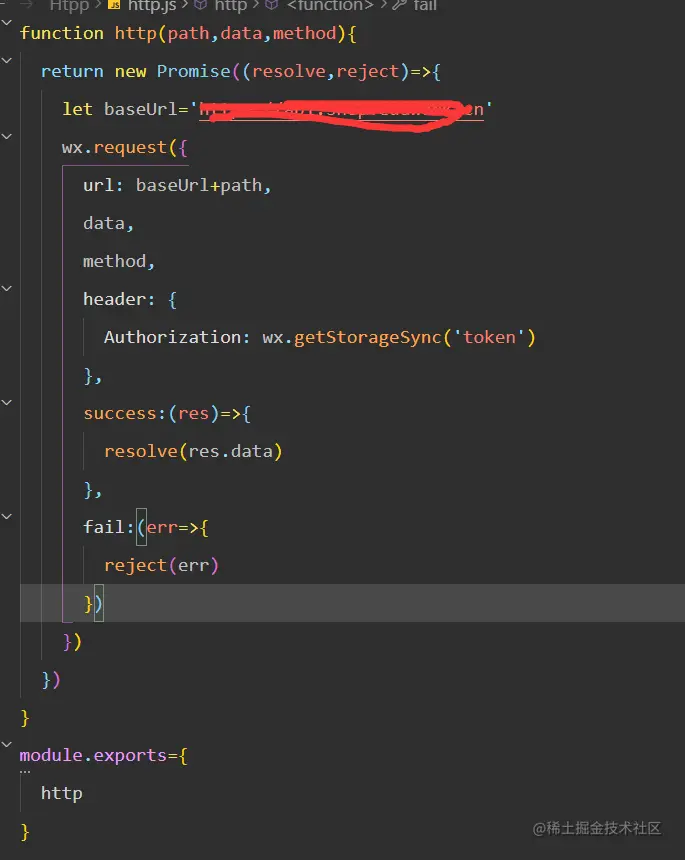Click the 'getStorageSync' method name
This screenshot has height=860, width=685.
pos(367,337)
